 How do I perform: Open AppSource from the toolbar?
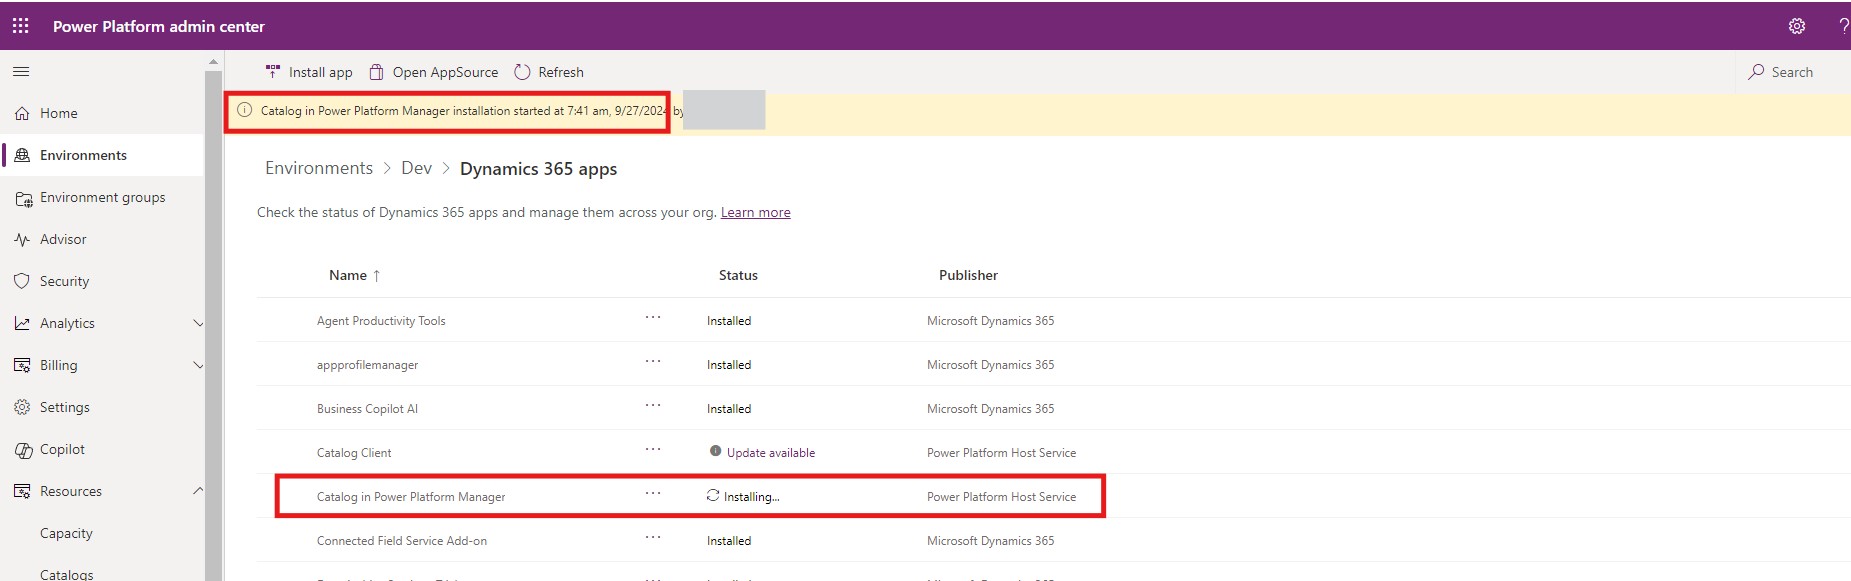click(434, 72)
